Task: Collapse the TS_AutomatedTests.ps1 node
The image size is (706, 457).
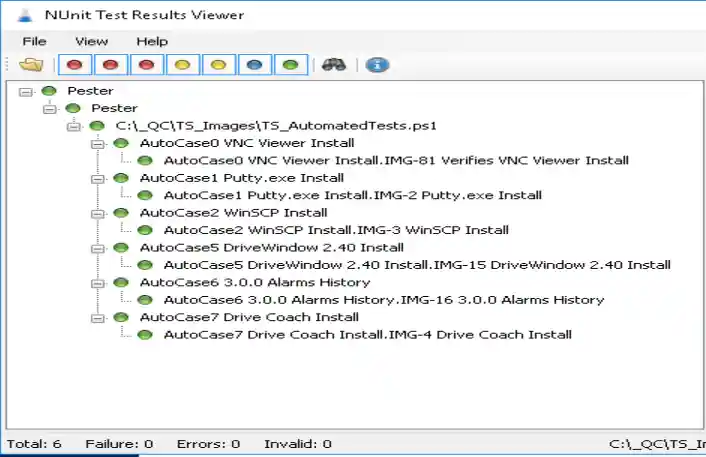Action: (74, 127)
